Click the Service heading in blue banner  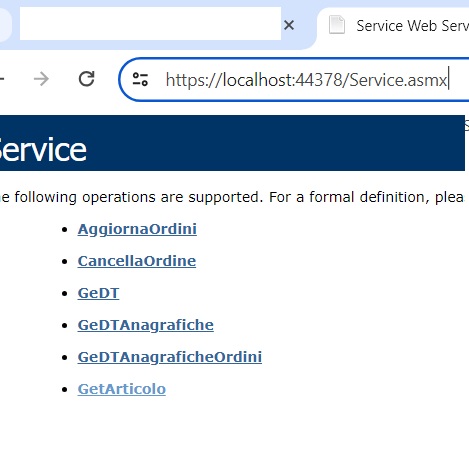click(43, 150)
